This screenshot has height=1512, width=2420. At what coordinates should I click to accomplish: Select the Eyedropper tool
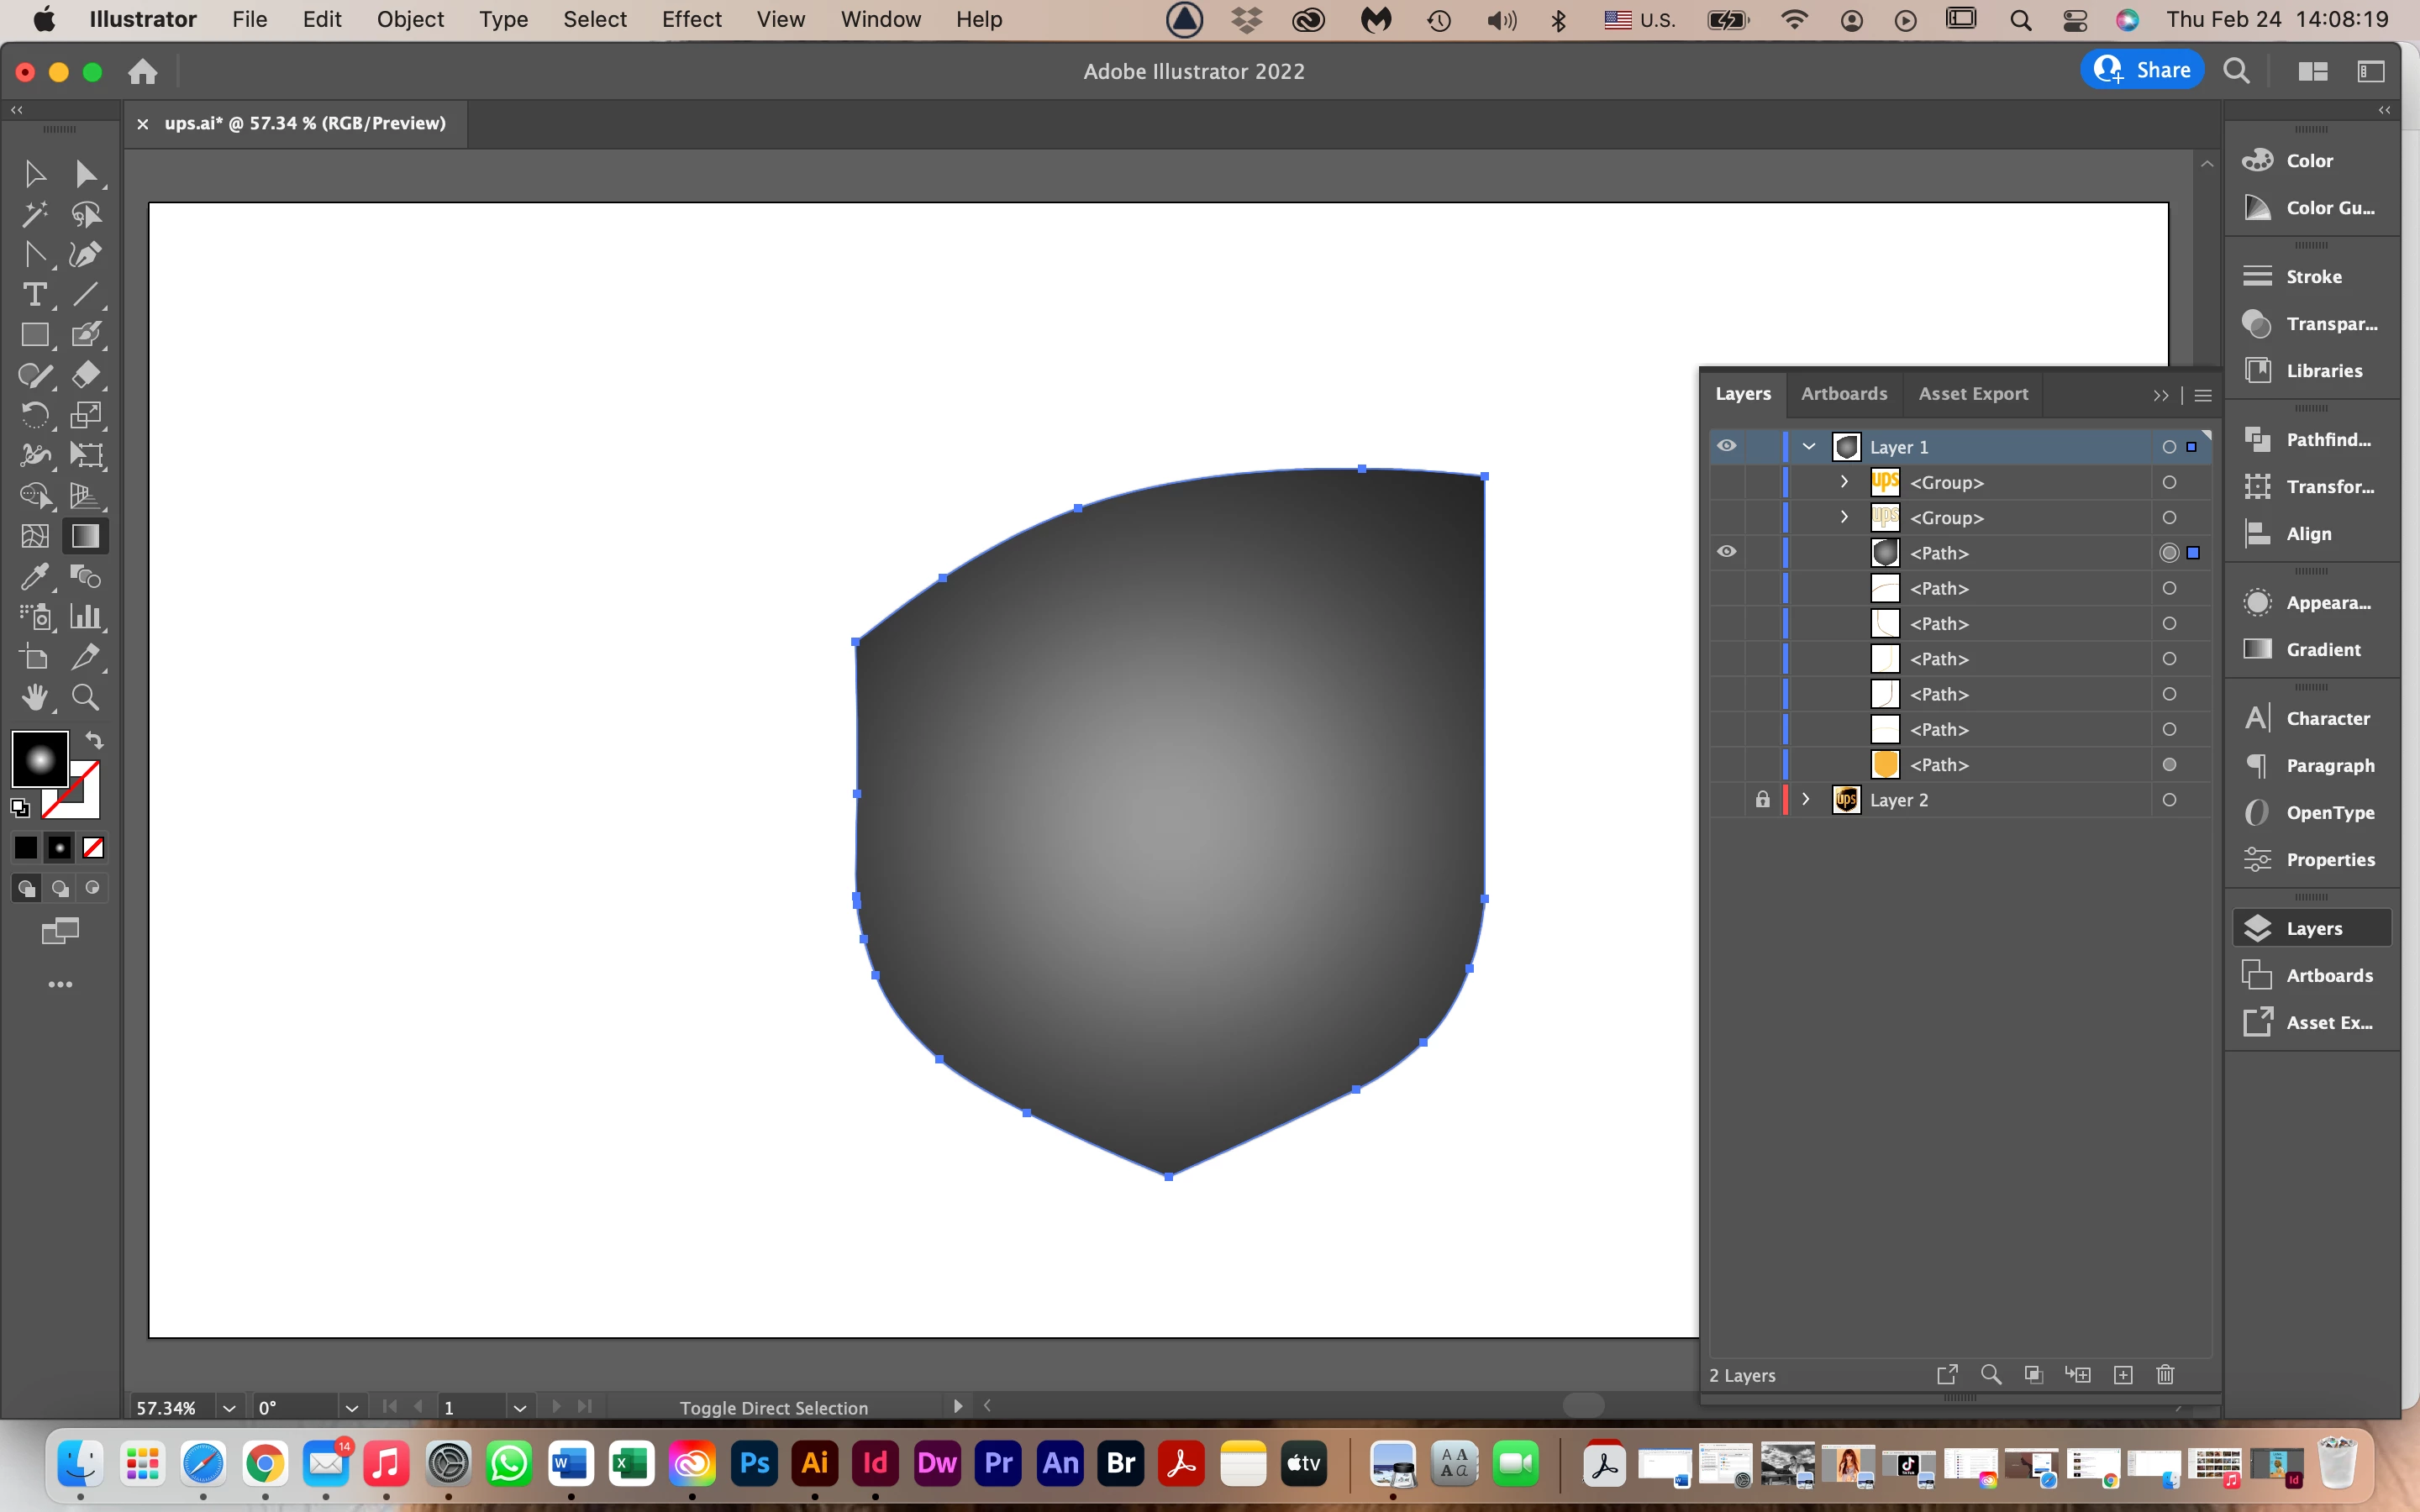coord(34,577)
